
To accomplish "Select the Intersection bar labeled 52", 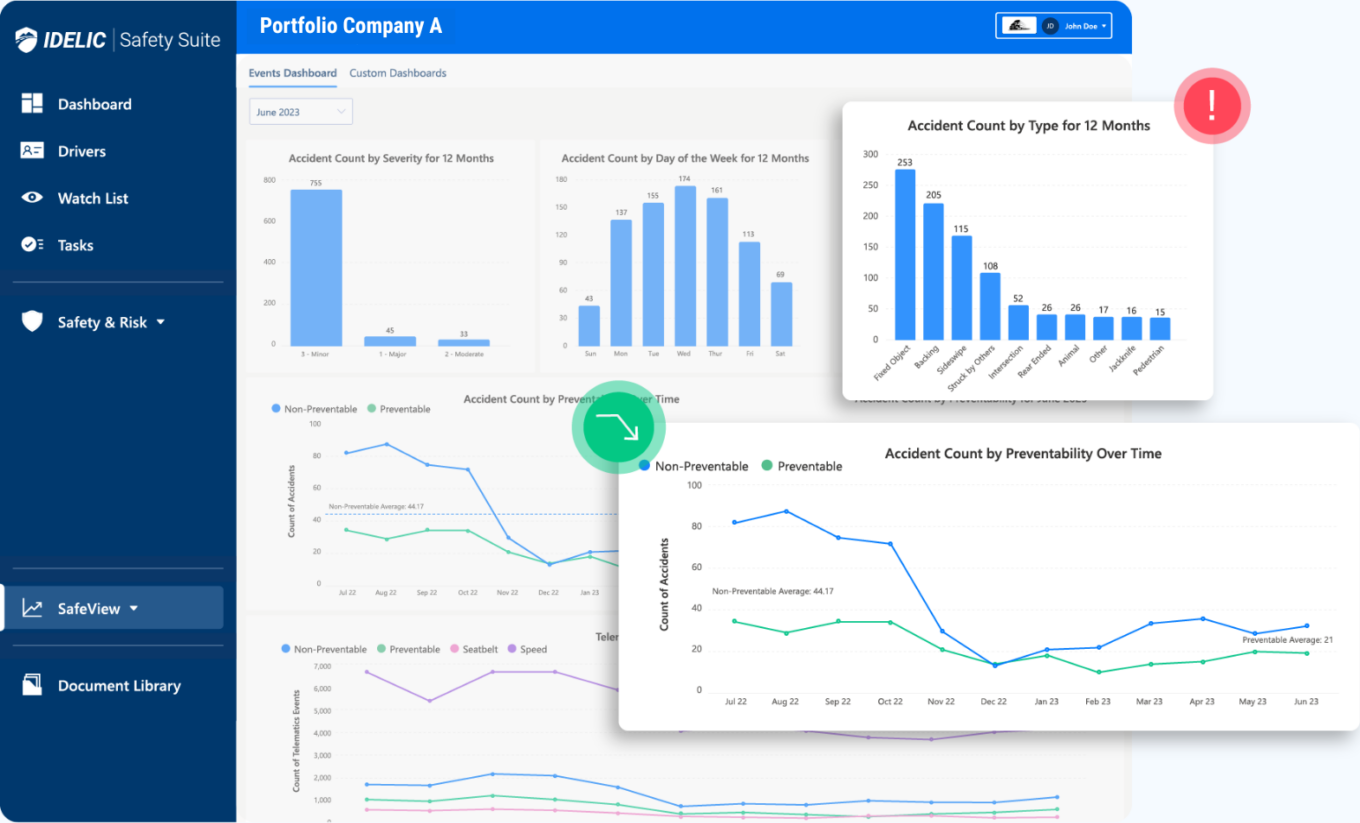I will point(1018,322).
